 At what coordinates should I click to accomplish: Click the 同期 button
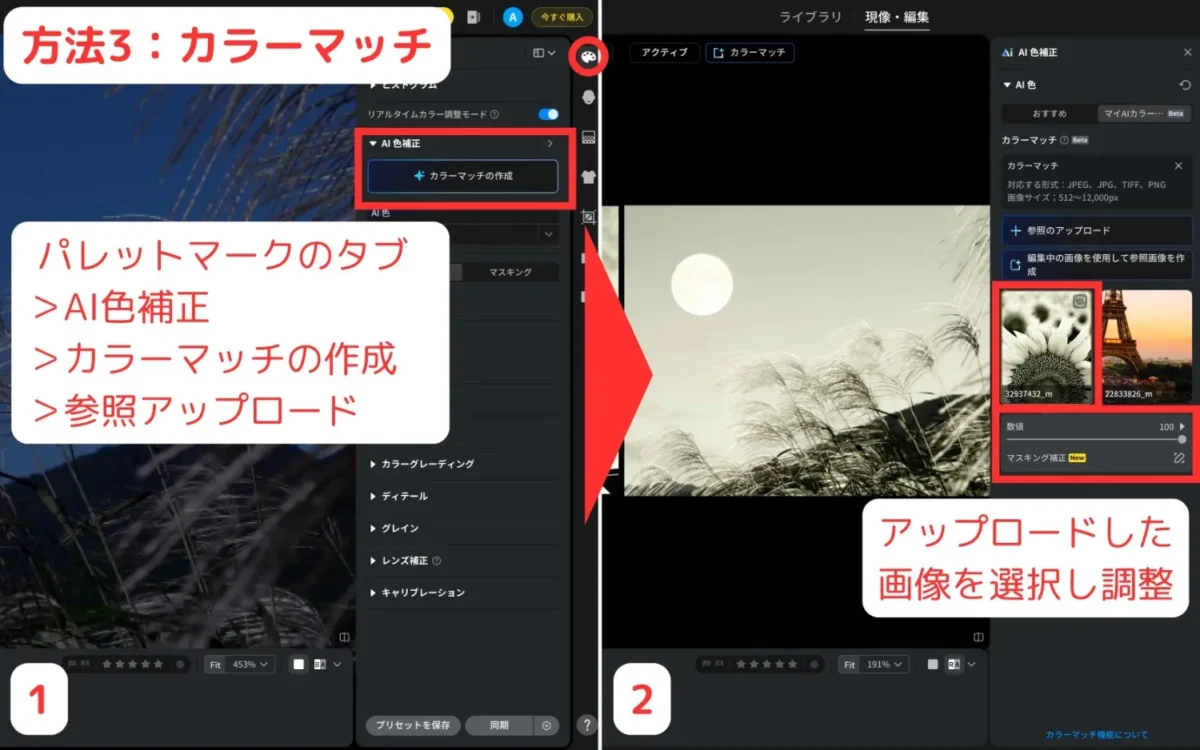(500, 725)
